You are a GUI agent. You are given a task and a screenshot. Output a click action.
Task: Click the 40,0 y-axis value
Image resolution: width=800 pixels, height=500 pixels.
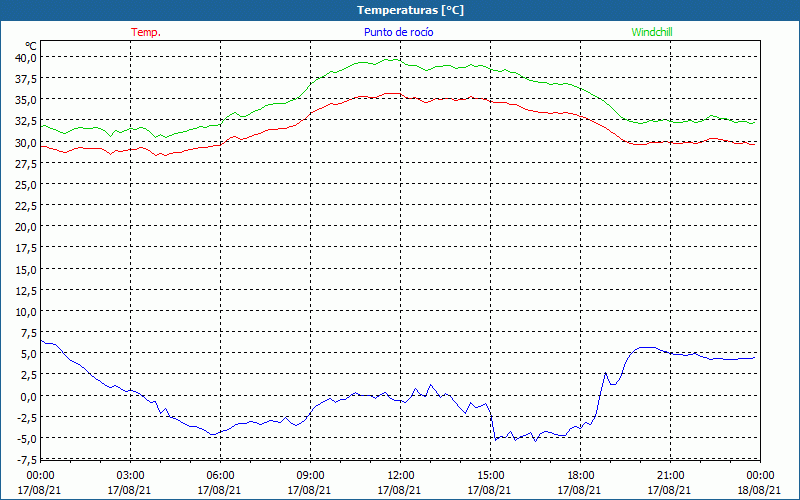26,57
